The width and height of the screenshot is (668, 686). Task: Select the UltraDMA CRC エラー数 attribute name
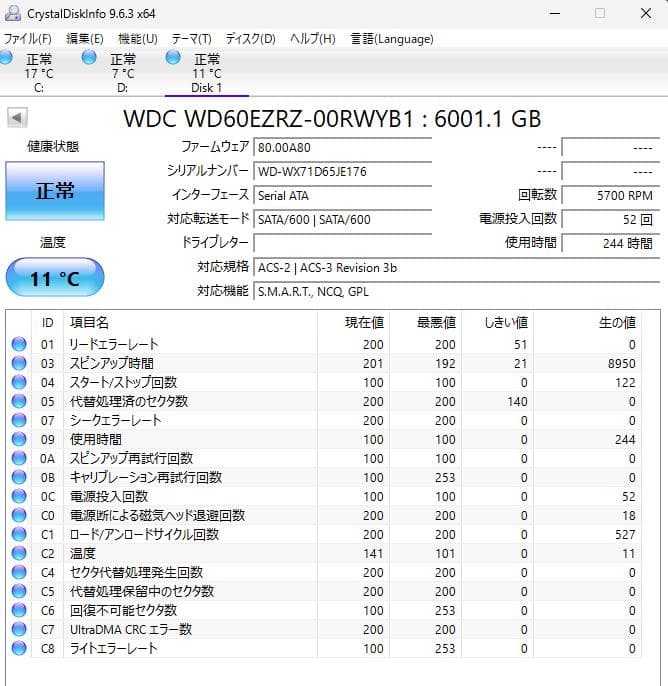pos(131,630)
